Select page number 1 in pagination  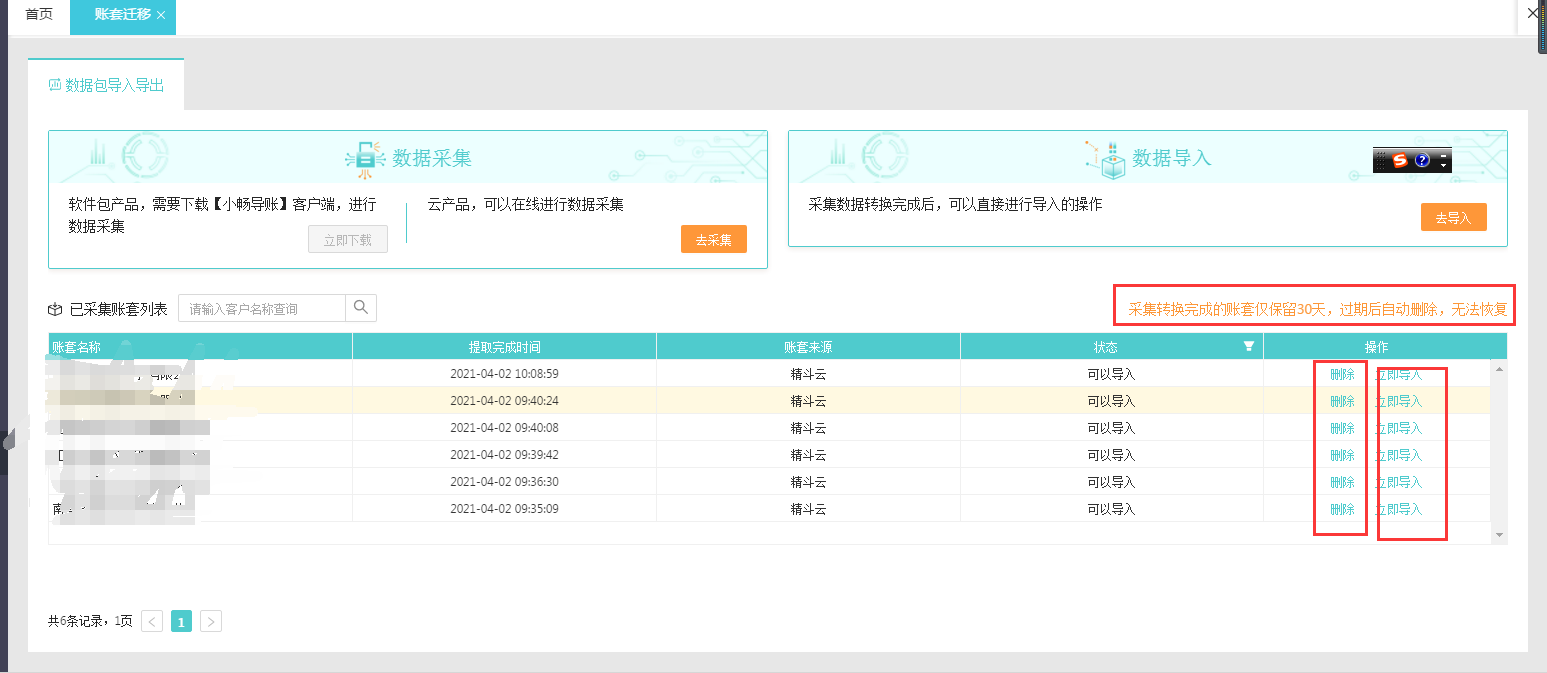pos(181,621)
